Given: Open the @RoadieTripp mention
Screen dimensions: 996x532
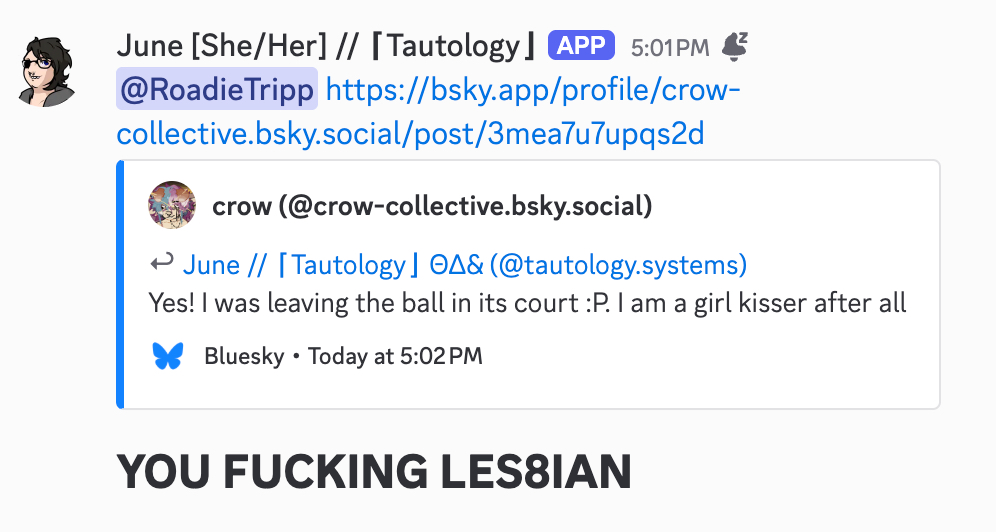Looking at the screenshot, I should [x=217, y=90].
